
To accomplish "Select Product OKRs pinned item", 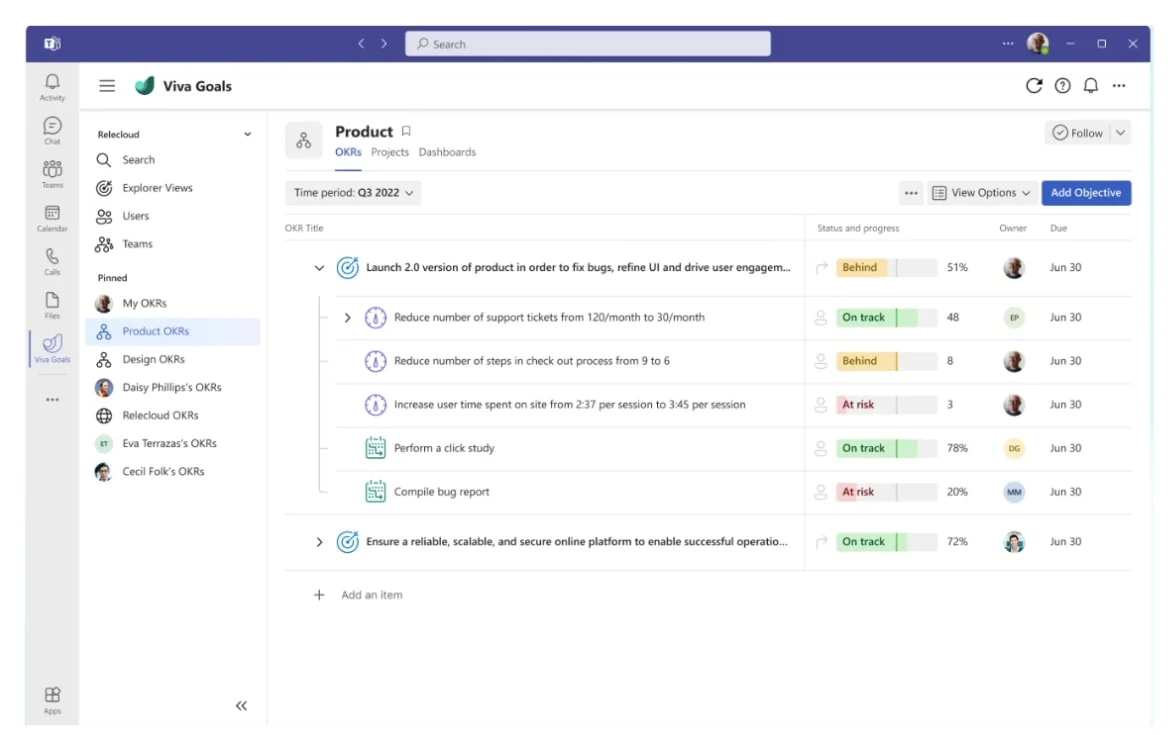I will click(173, 331).
